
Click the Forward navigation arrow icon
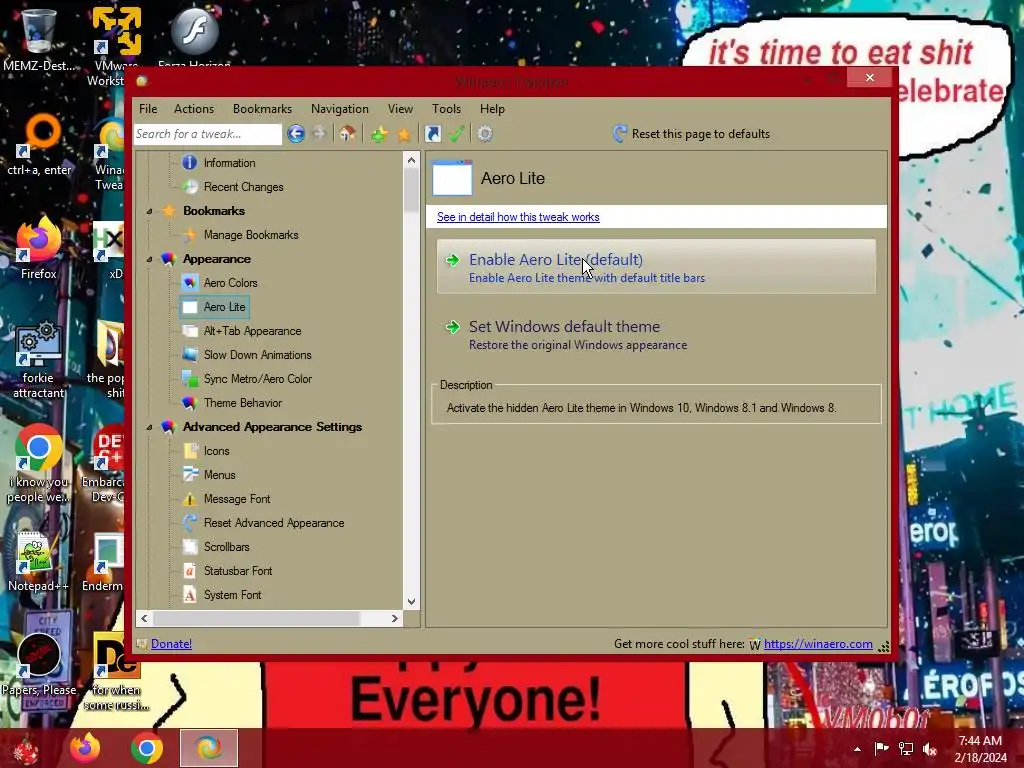click(319, 134)
